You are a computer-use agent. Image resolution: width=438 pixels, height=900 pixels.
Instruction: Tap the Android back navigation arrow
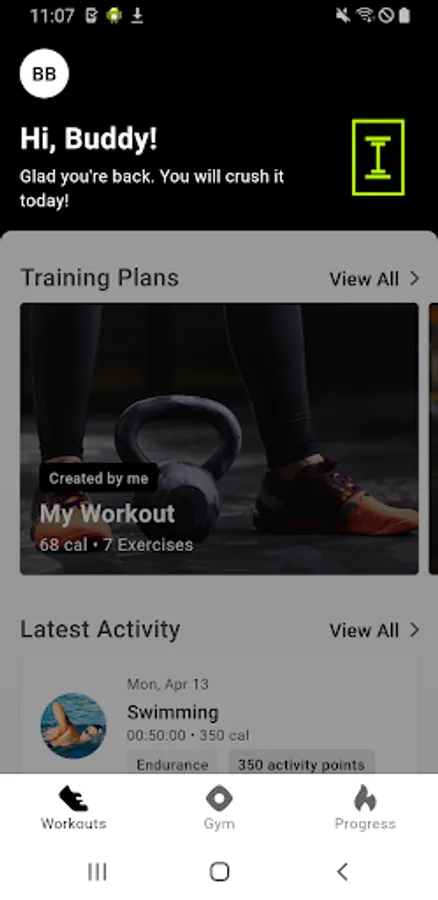(342, 872)
